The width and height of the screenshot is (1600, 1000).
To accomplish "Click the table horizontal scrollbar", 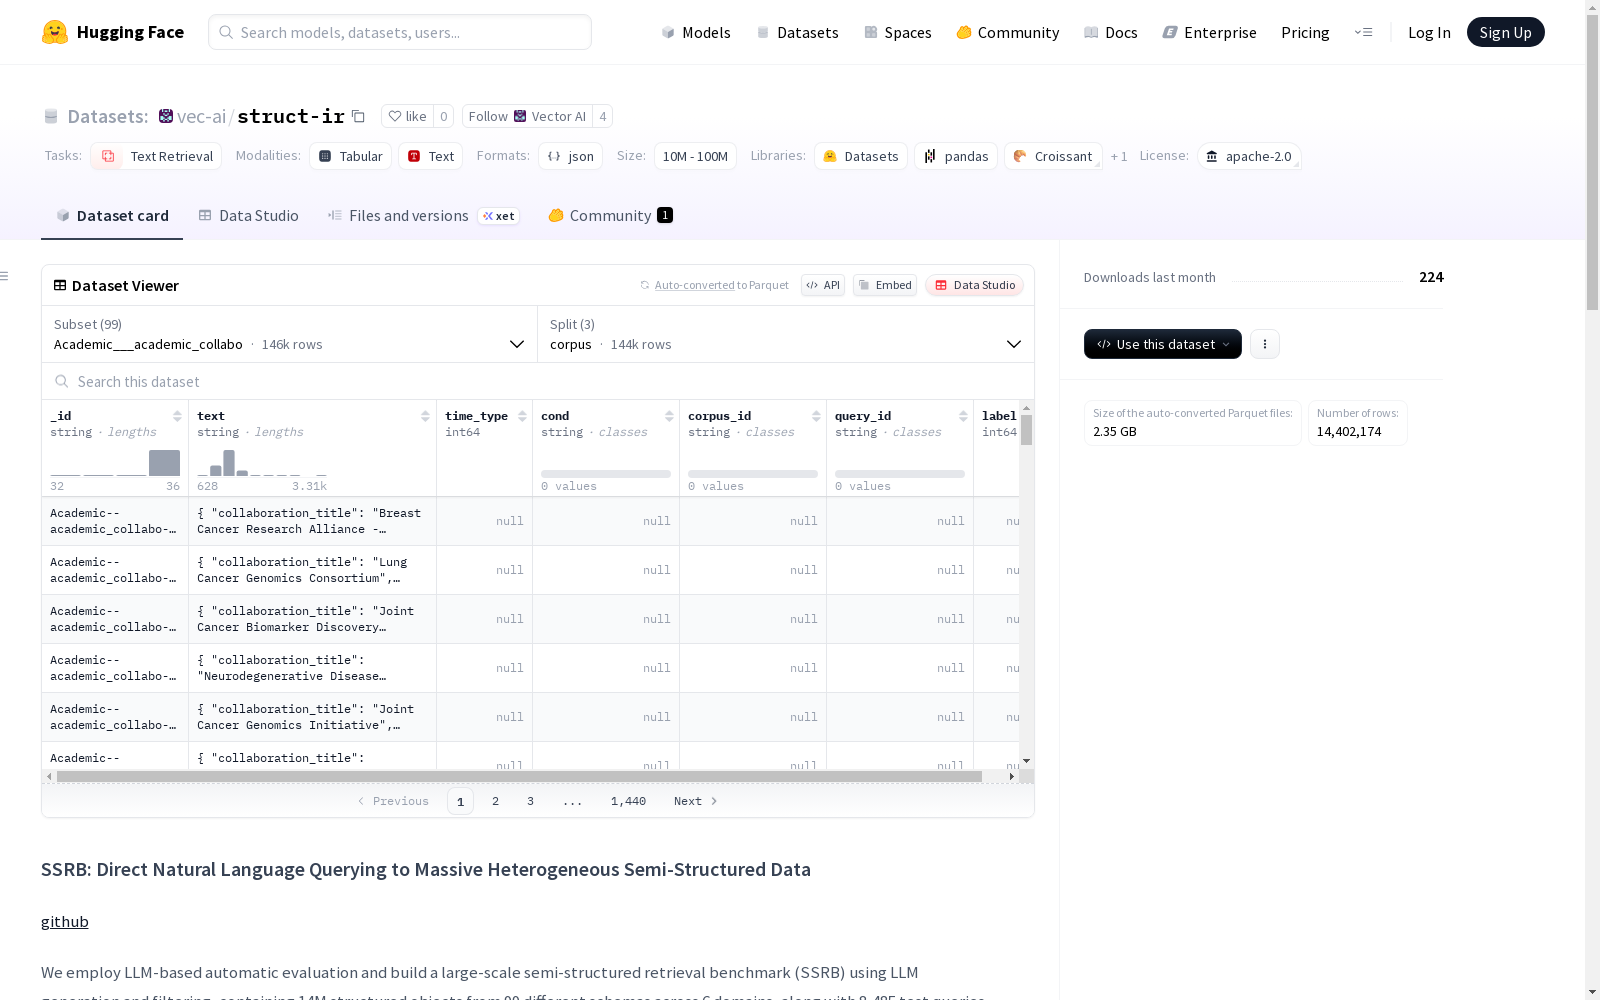I will pos(519,776).
